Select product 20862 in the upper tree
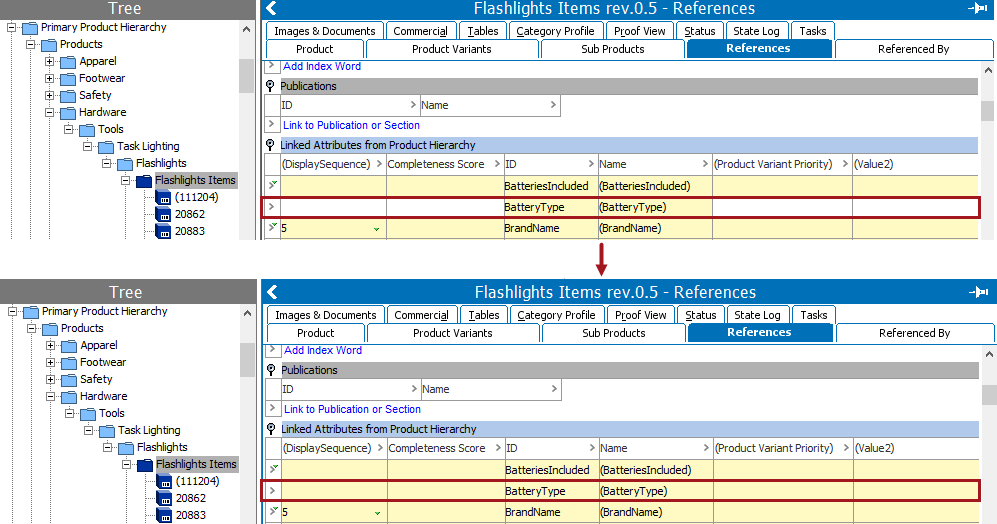Image resolution: width=997 pixels, height=524 pixels. click(x=189, y=214)
